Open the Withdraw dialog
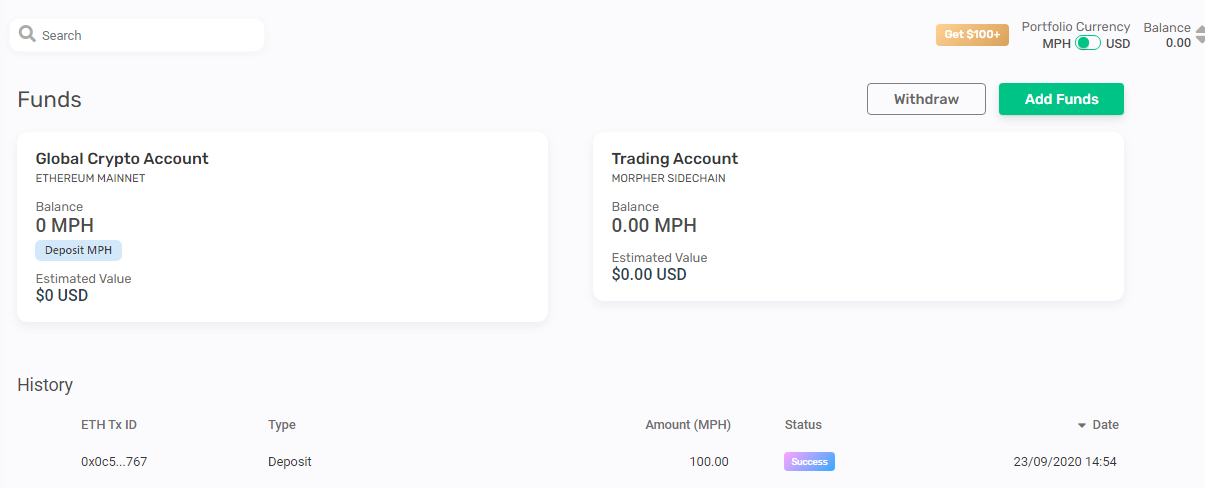The height and width of the screenshot is (488, 1205). [926, 99]
